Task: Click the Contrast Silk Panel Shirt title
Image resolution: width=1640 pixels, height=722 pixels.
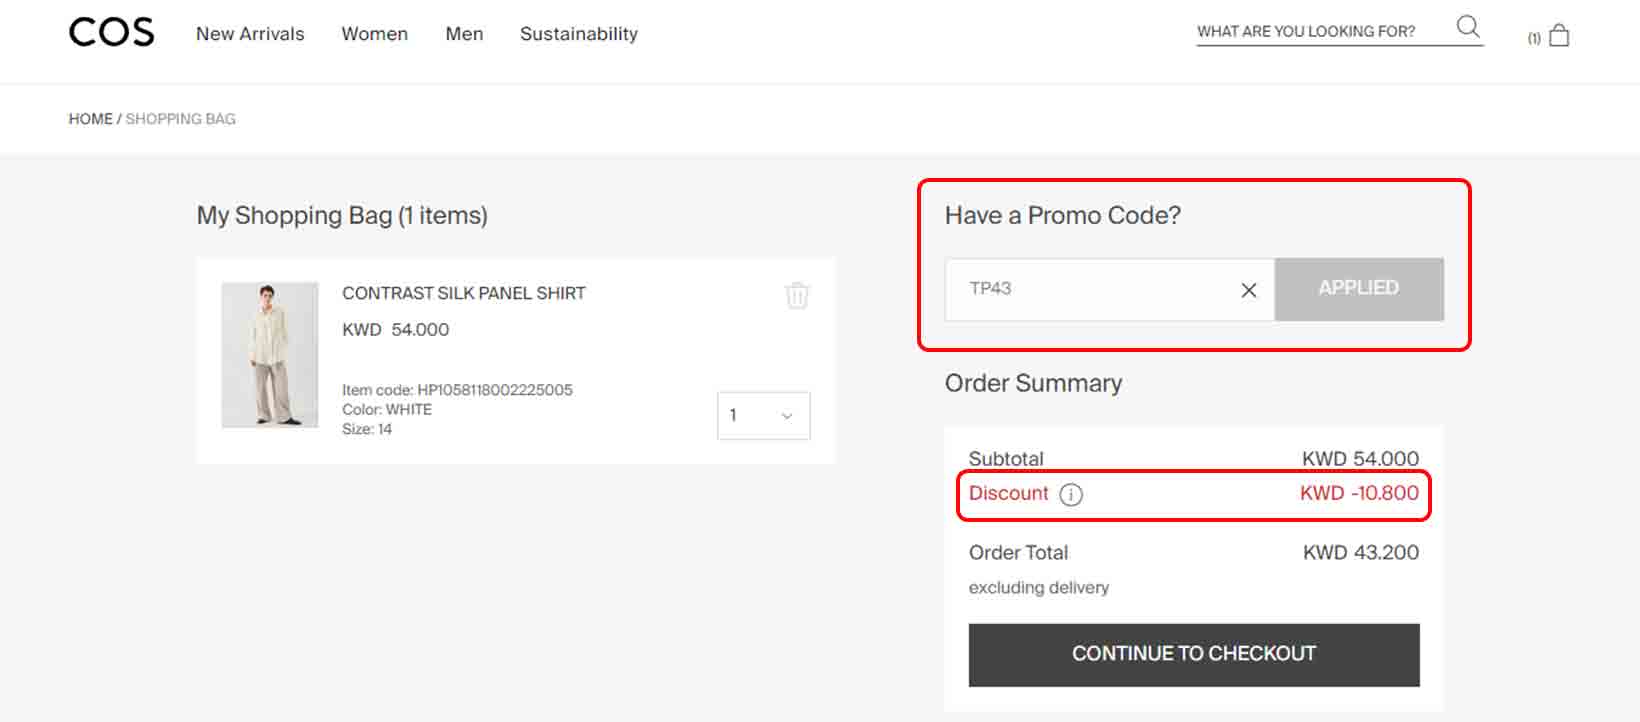Action: 464,293
